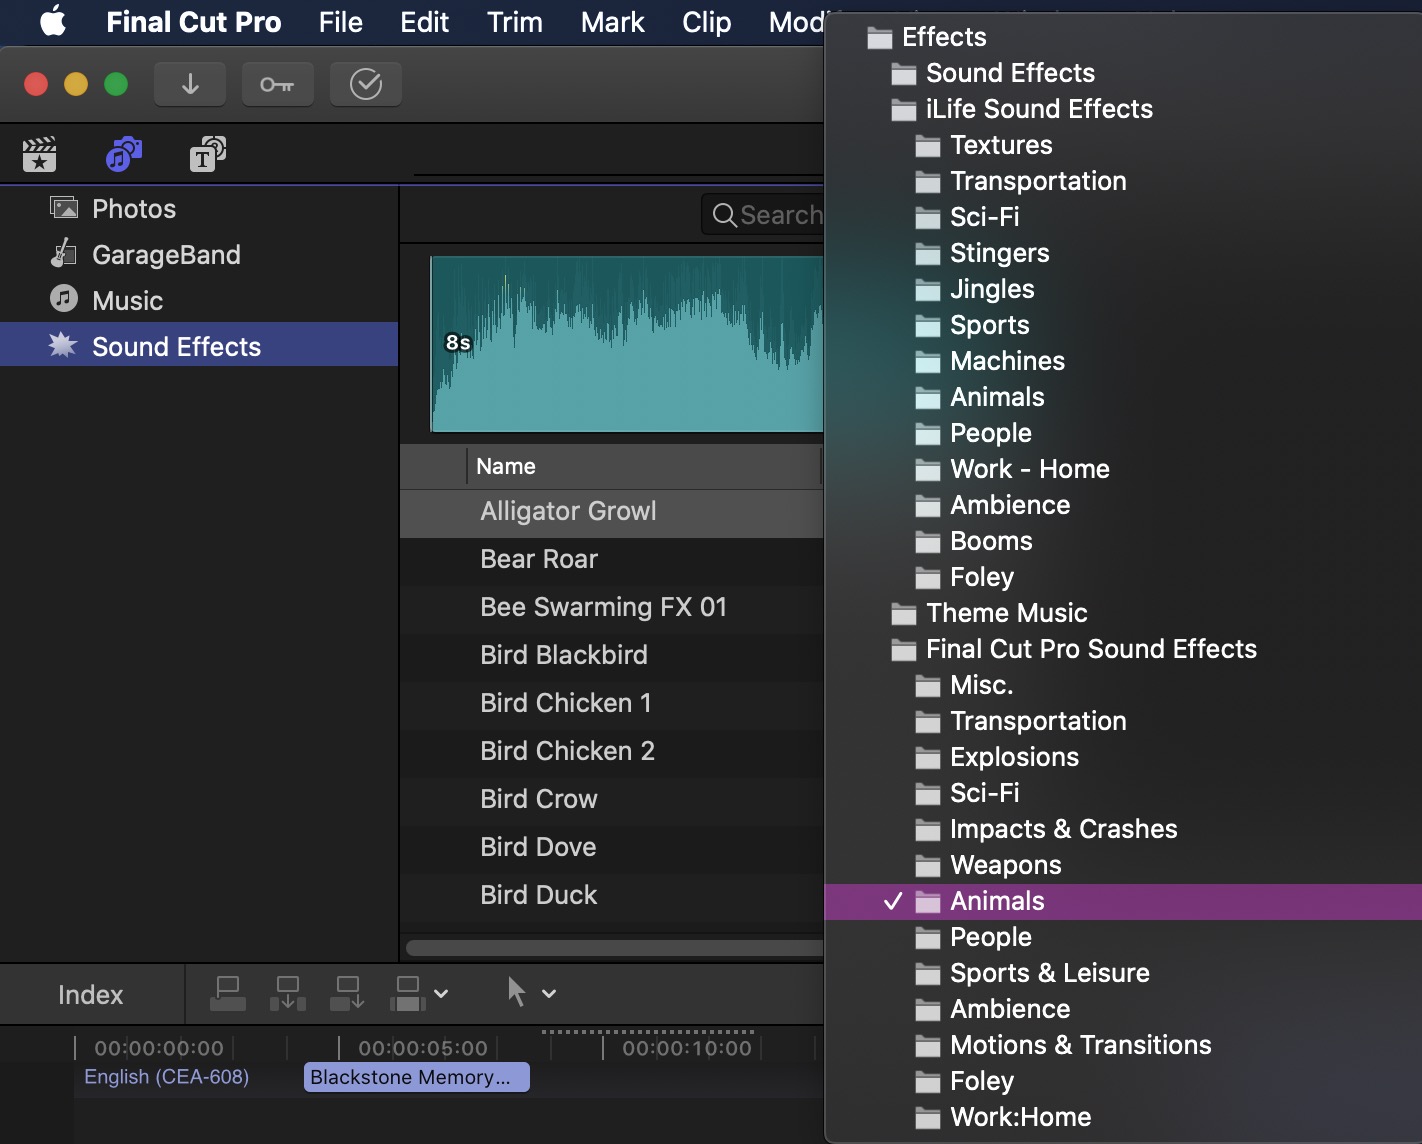Select the Impacts & Crashes category
Screen dimensions: 1422x1144
[1123, 829]
